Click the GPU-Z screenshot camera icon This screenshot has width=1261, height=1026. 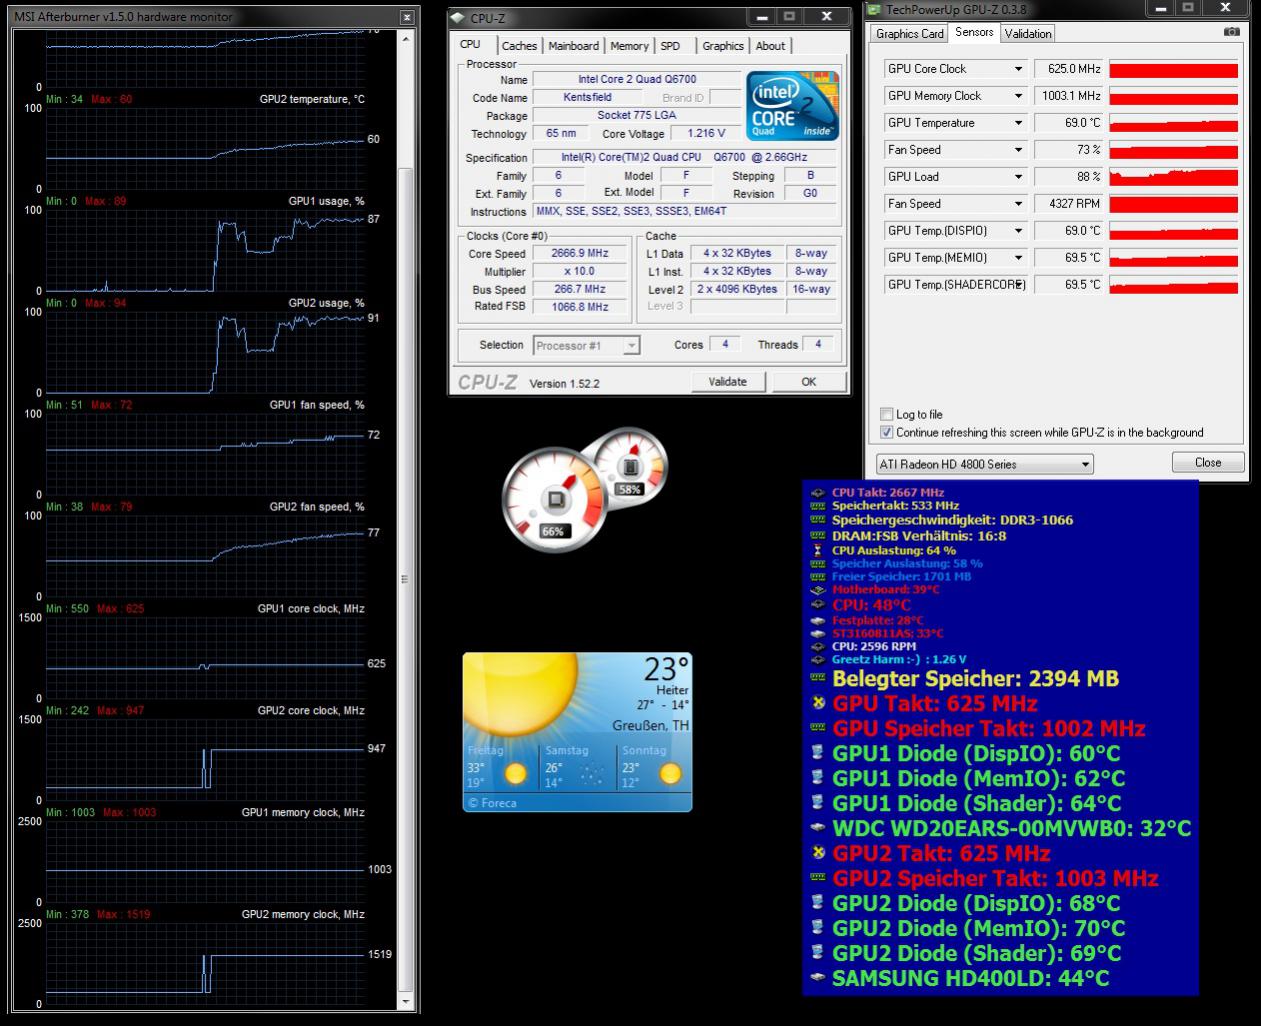tap(1232, 32)
